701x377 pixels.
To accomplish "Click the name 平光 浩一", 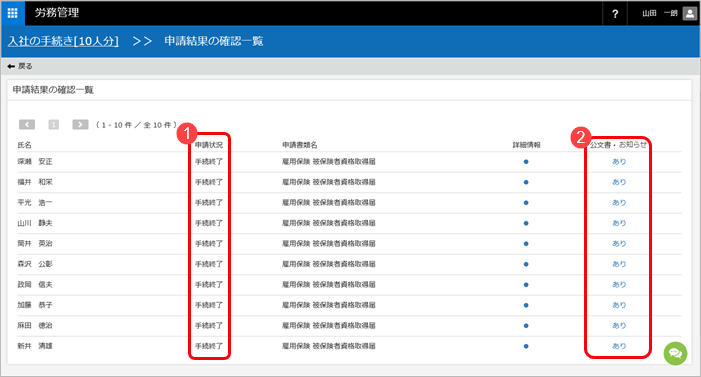I will tap(35, 203).
